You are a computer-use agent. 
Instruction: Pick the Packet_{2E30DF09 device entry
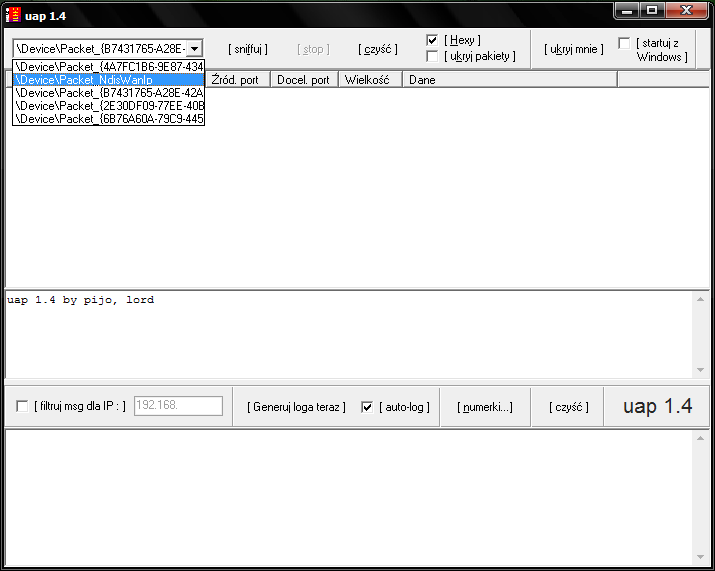[108, 106]
